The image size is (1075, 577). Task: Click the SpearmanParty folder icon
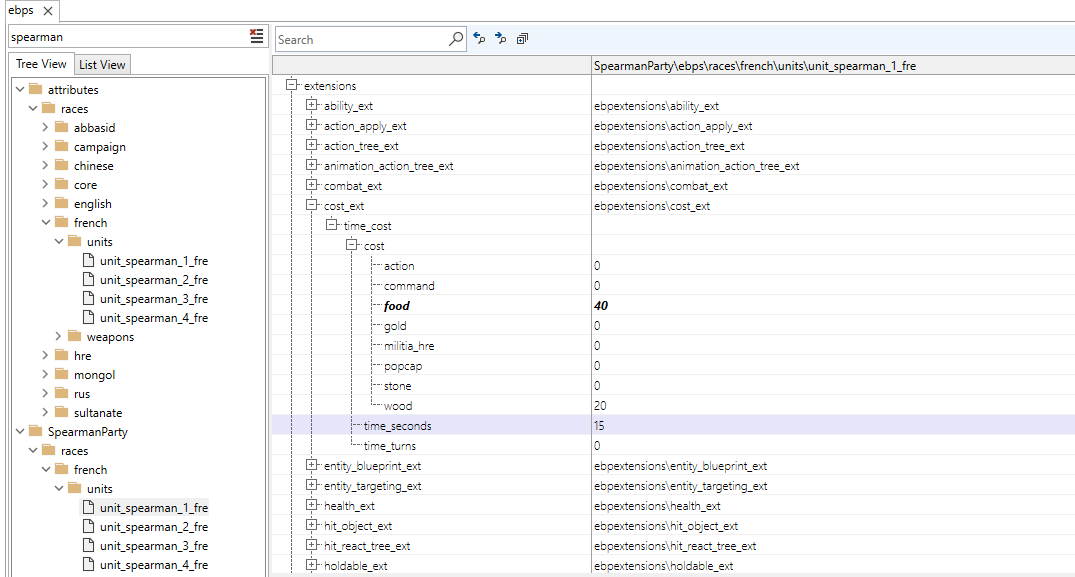(36, 431)
